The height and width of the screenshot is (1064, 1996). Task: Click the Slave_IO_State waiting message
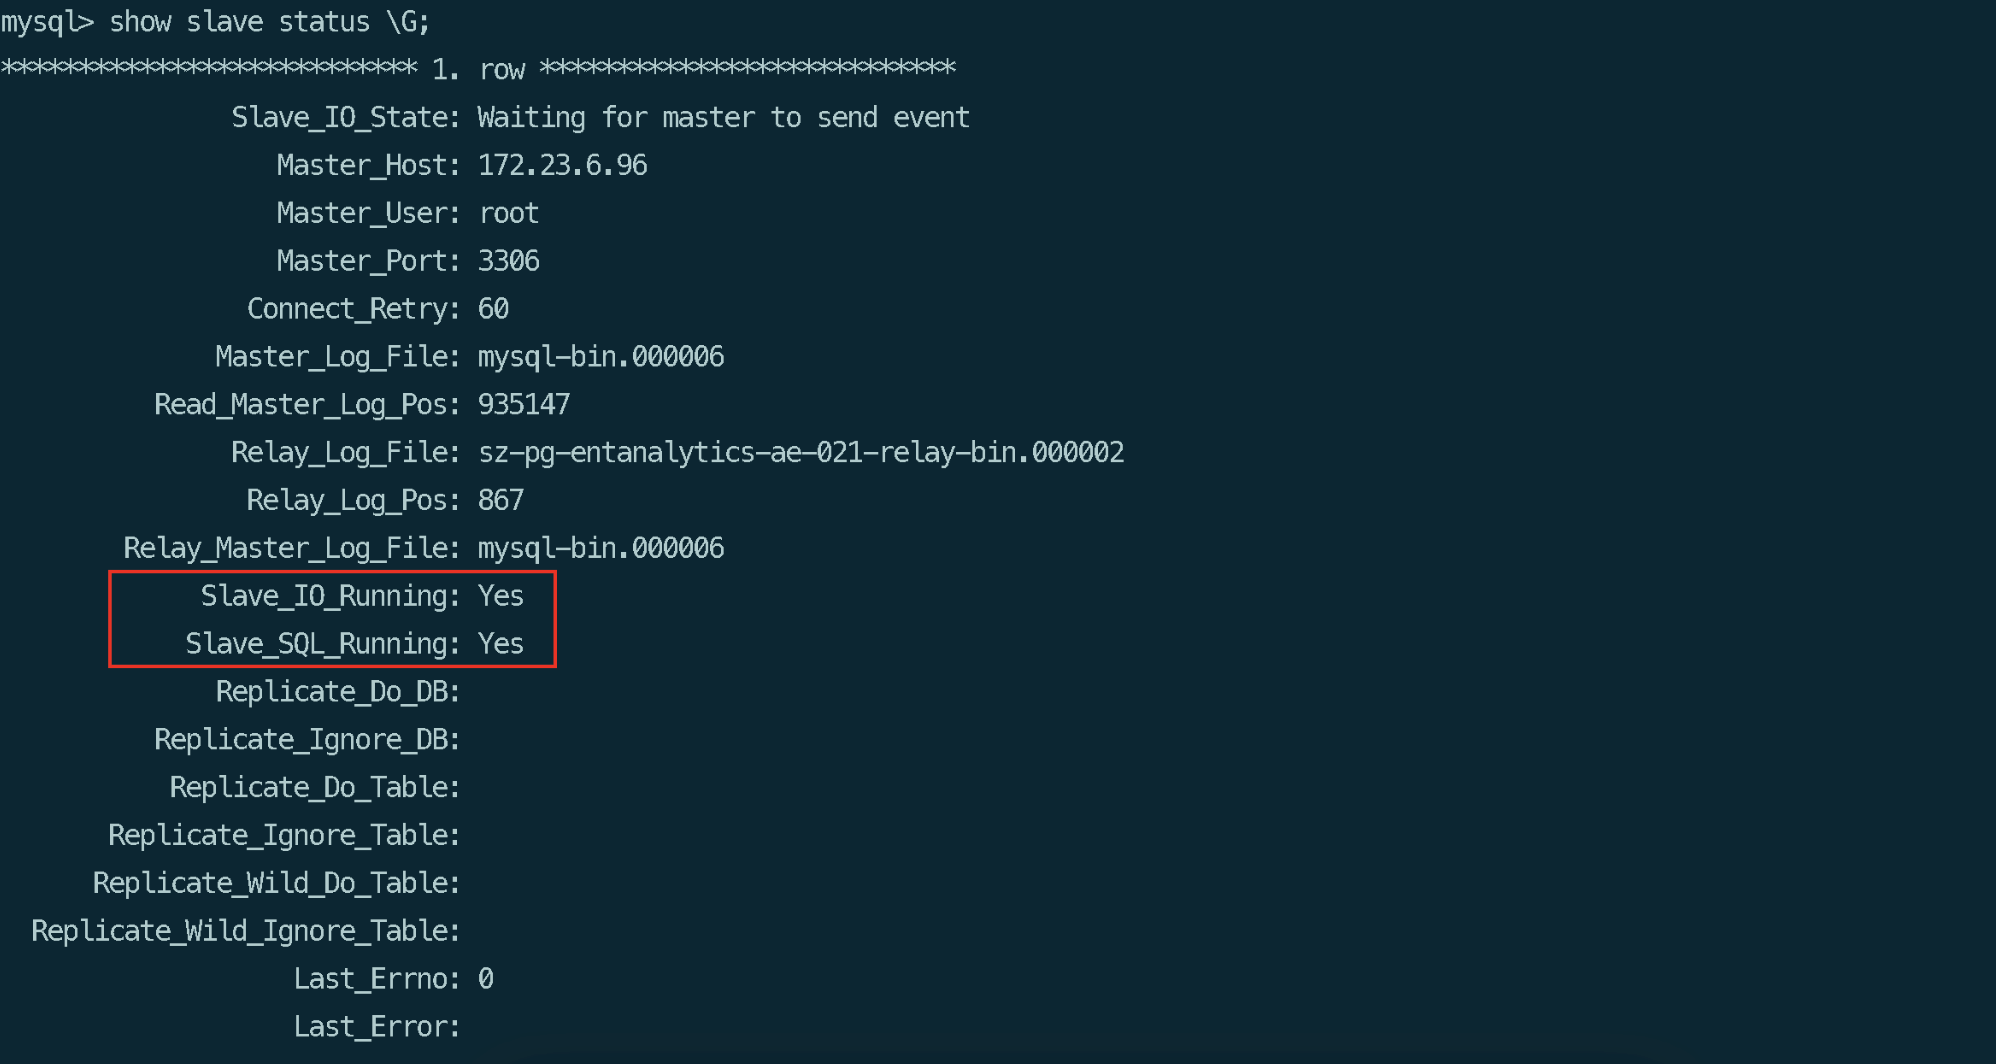pyautogui.click(x=724, y=118)
